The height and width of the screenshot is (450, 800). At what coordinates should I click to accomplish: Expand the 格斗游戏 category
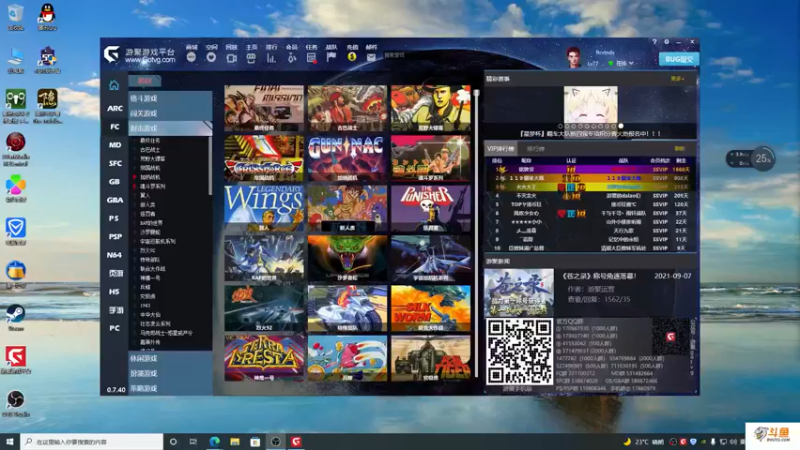[170, 98]
